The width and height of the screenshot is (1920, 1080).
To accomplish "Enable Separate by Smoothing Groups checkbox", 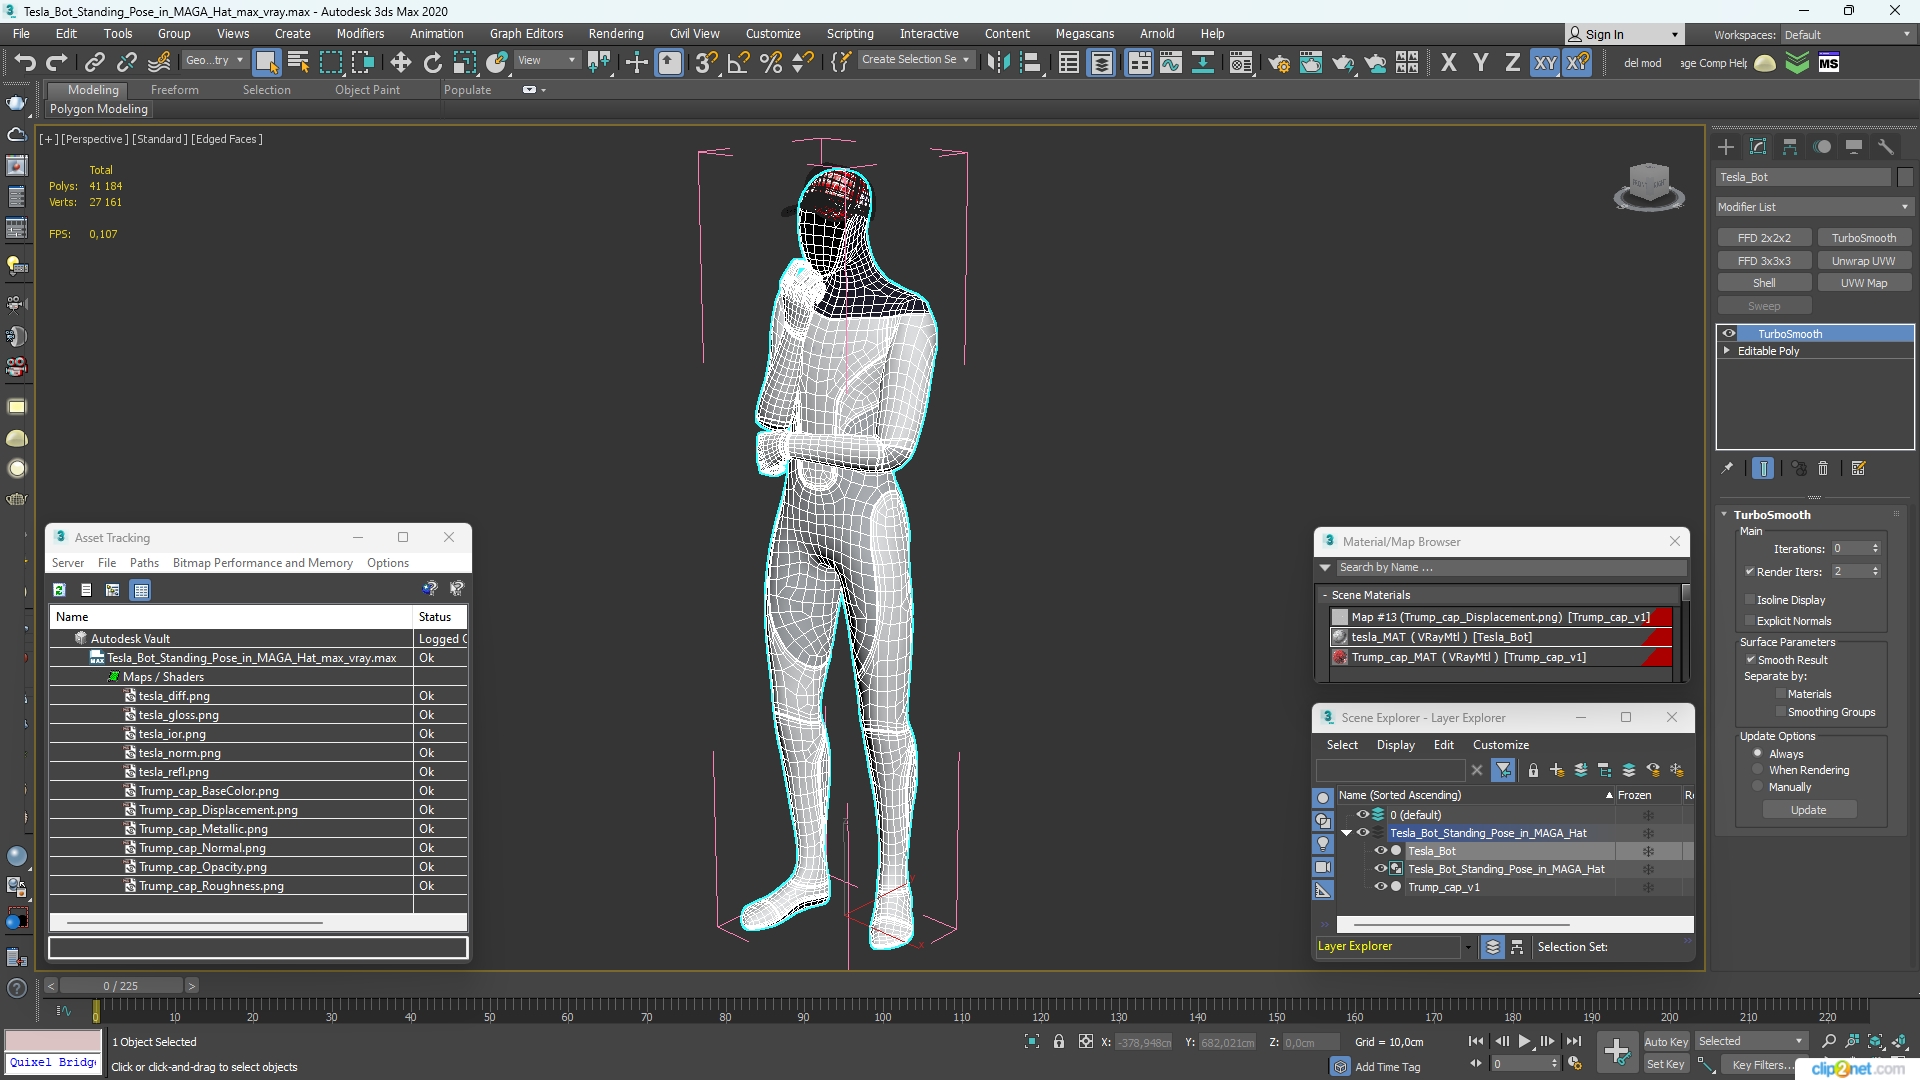I will tap(1781, 712).
